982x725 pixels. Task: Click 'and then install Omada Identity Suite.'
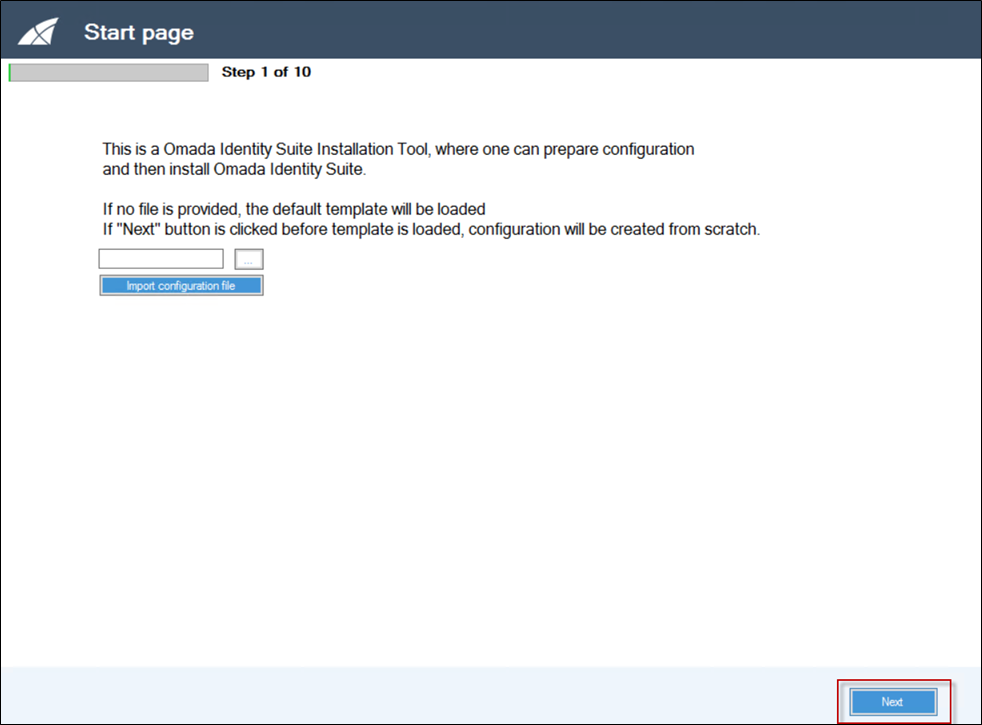click(x=234, y=170)
